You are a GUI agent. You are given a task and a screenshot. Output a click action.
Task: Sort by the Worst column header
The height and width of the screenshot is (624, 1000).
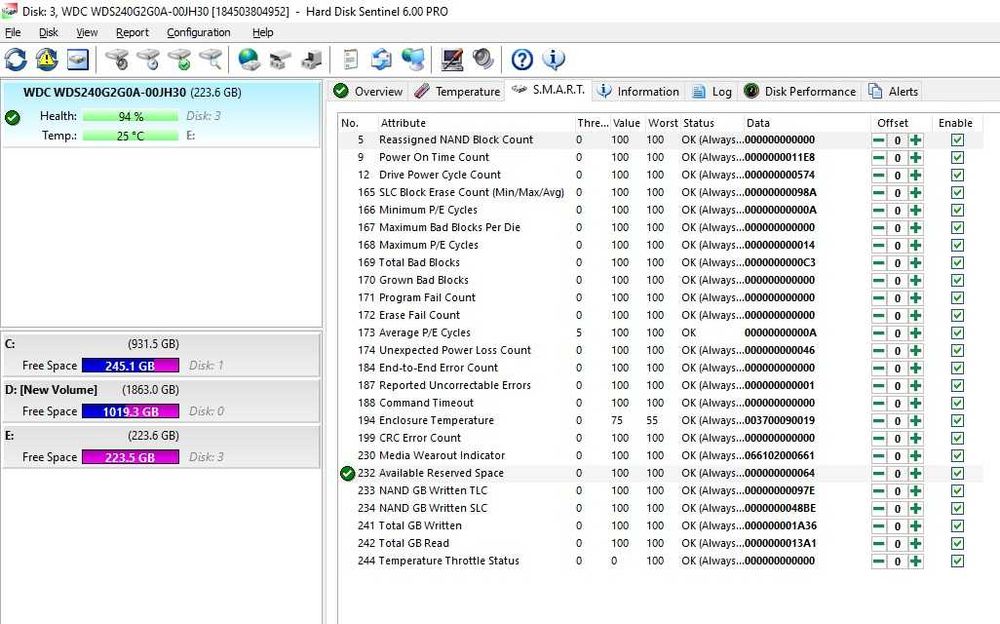663,123
